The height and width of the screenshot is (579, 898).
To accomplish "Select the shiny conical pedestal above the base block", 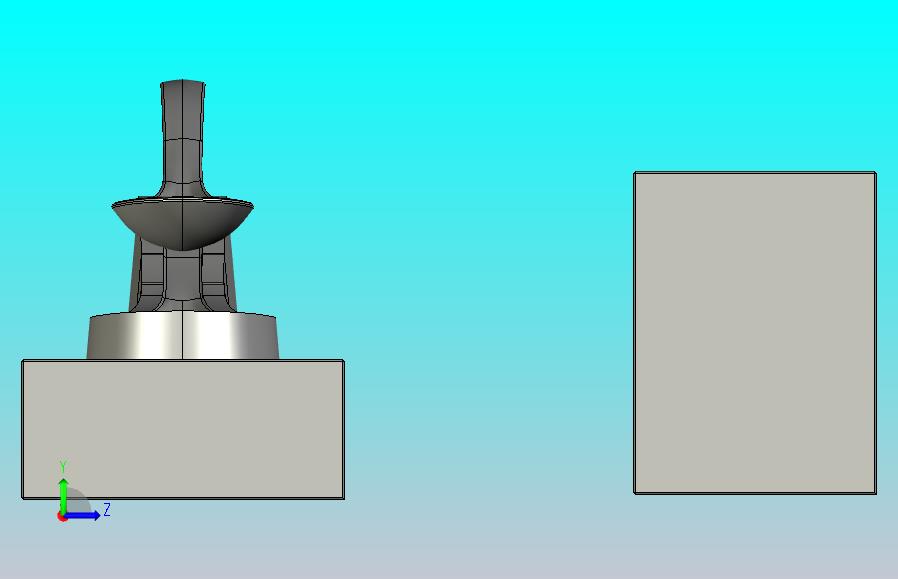I will (183, 336).
